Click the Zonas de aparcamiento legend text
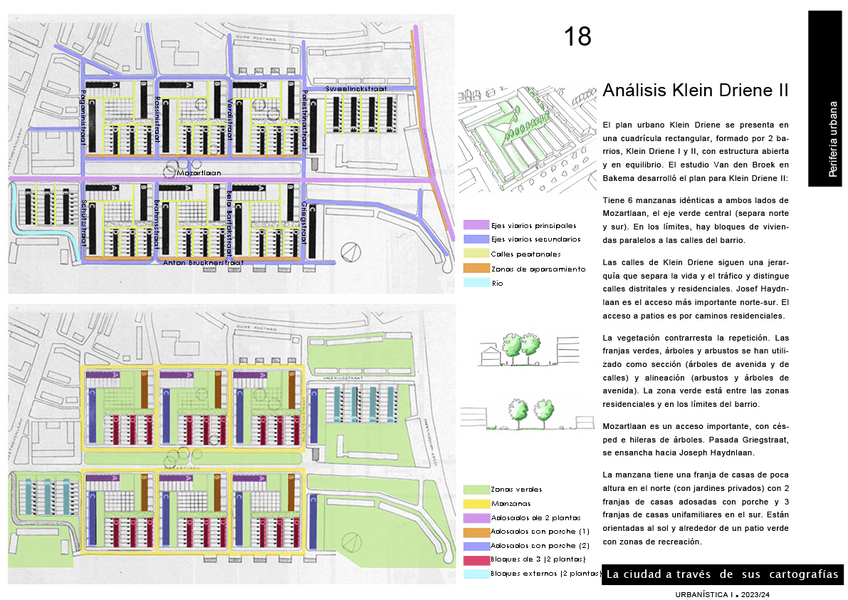The image size is (848, 600). [x=538, y=269]
